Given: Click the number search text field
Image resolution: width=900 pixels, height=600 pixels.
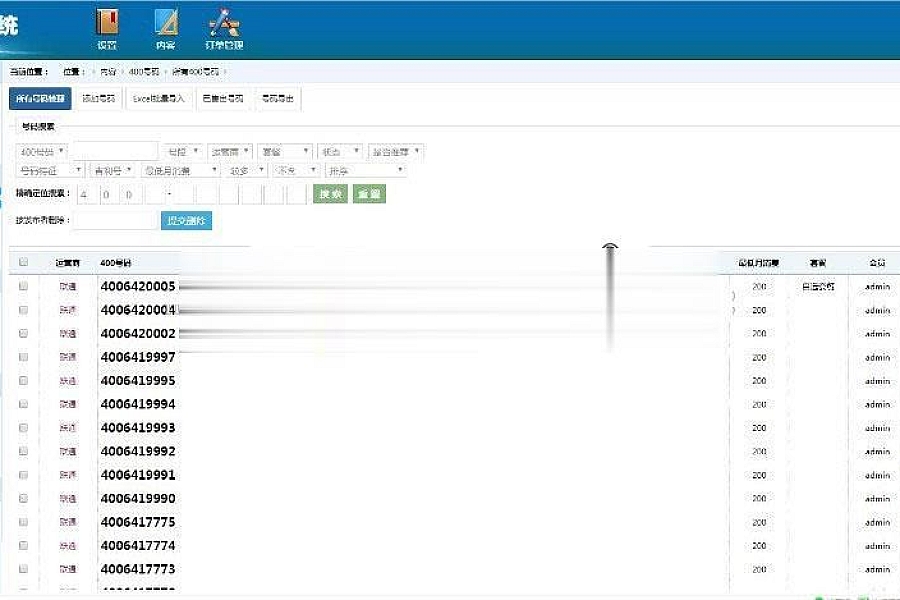Looking at the screenshot, I should tap(114, 152).
